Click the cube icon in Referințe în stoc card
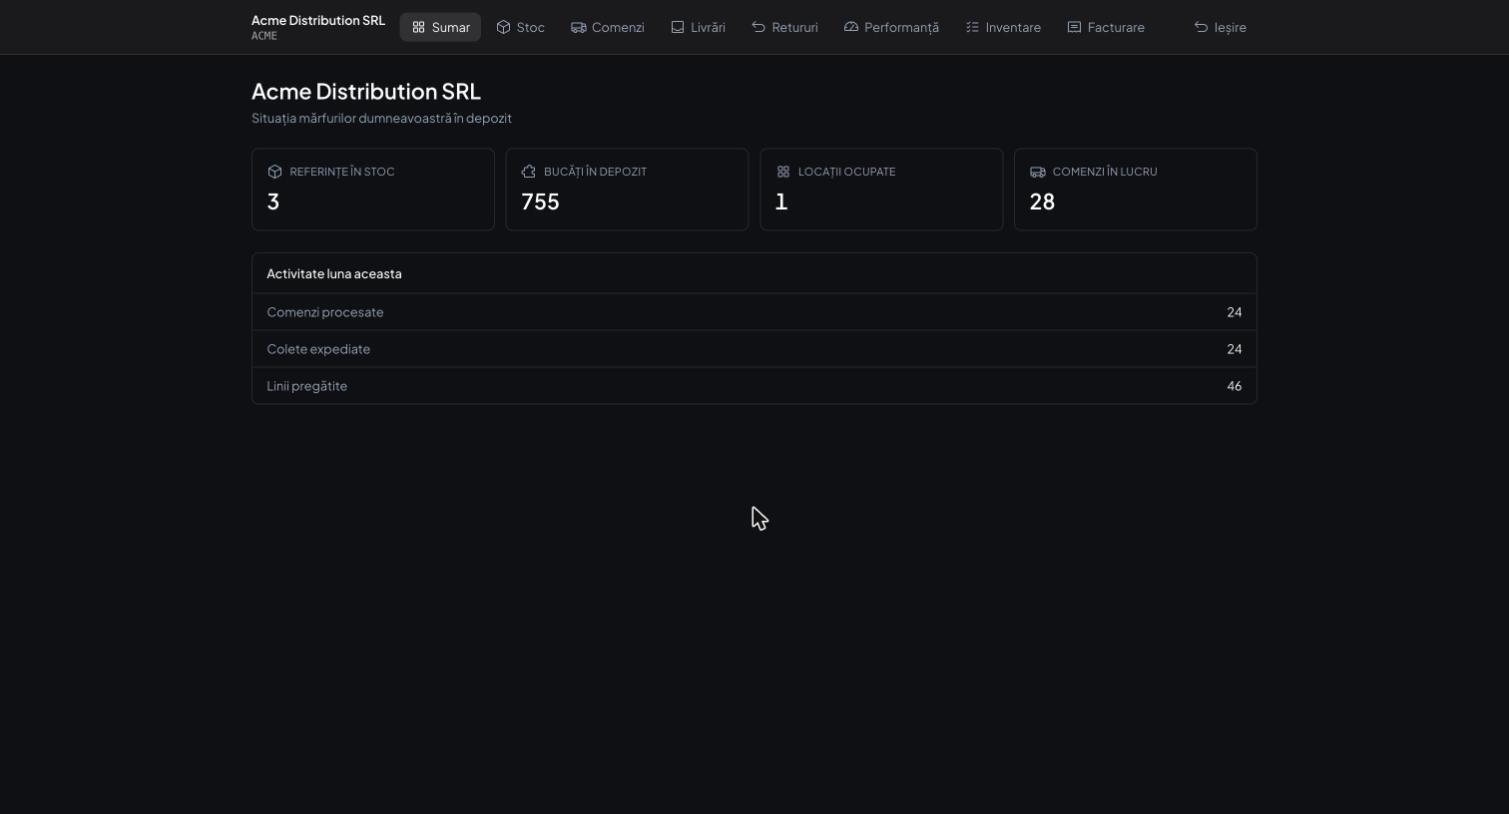The width and height of the screenshot is (1509, 814). [x=275, y=172]
